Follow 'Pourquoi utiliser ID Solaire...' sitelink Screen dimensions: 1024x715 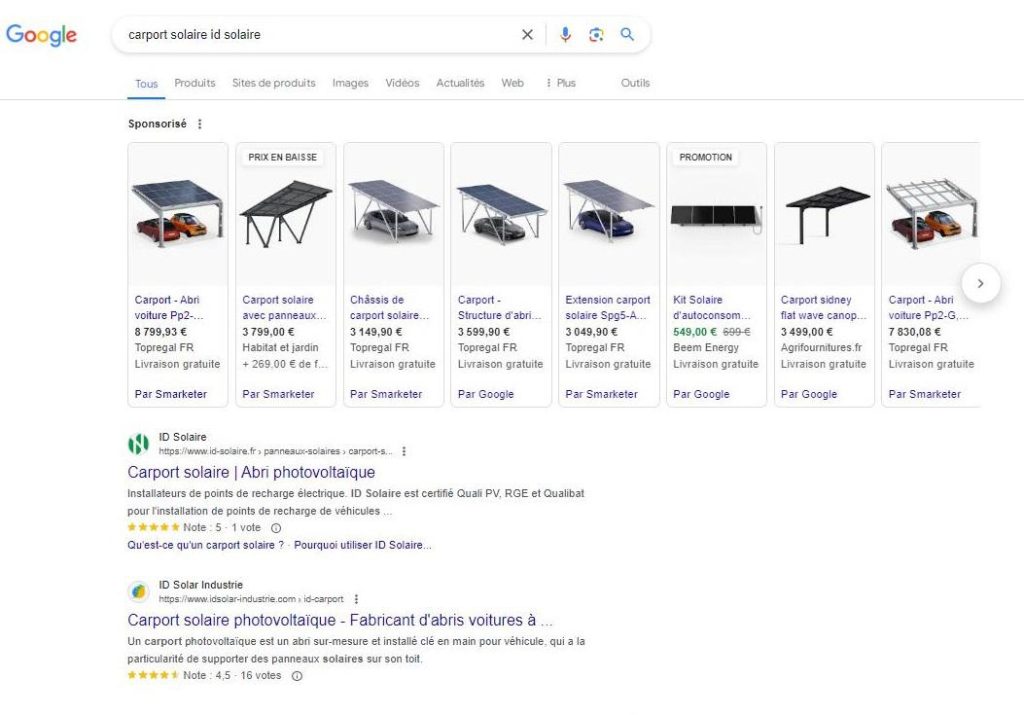pos(362,545)
